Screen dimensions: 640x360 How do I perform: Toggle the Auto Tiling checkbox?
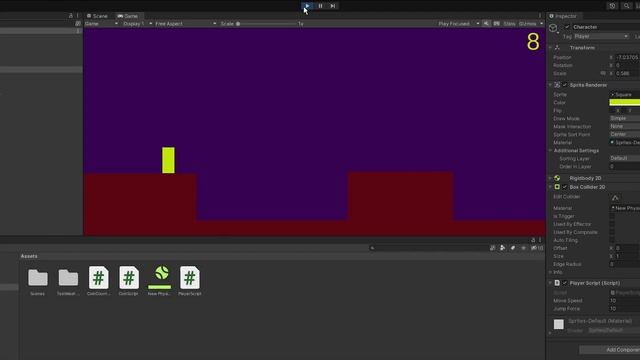click(x=612, y=240)
